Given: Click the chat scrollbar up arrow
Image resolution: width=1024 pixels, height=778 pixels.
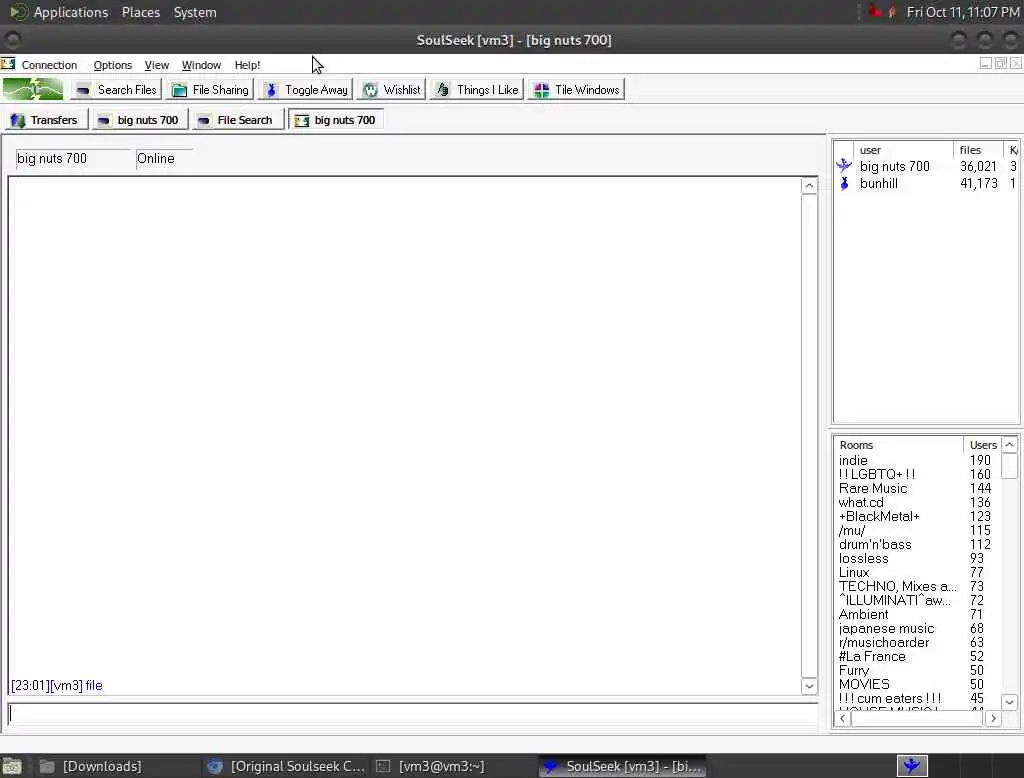Looking at the screenshot, I should pos(809,186).
